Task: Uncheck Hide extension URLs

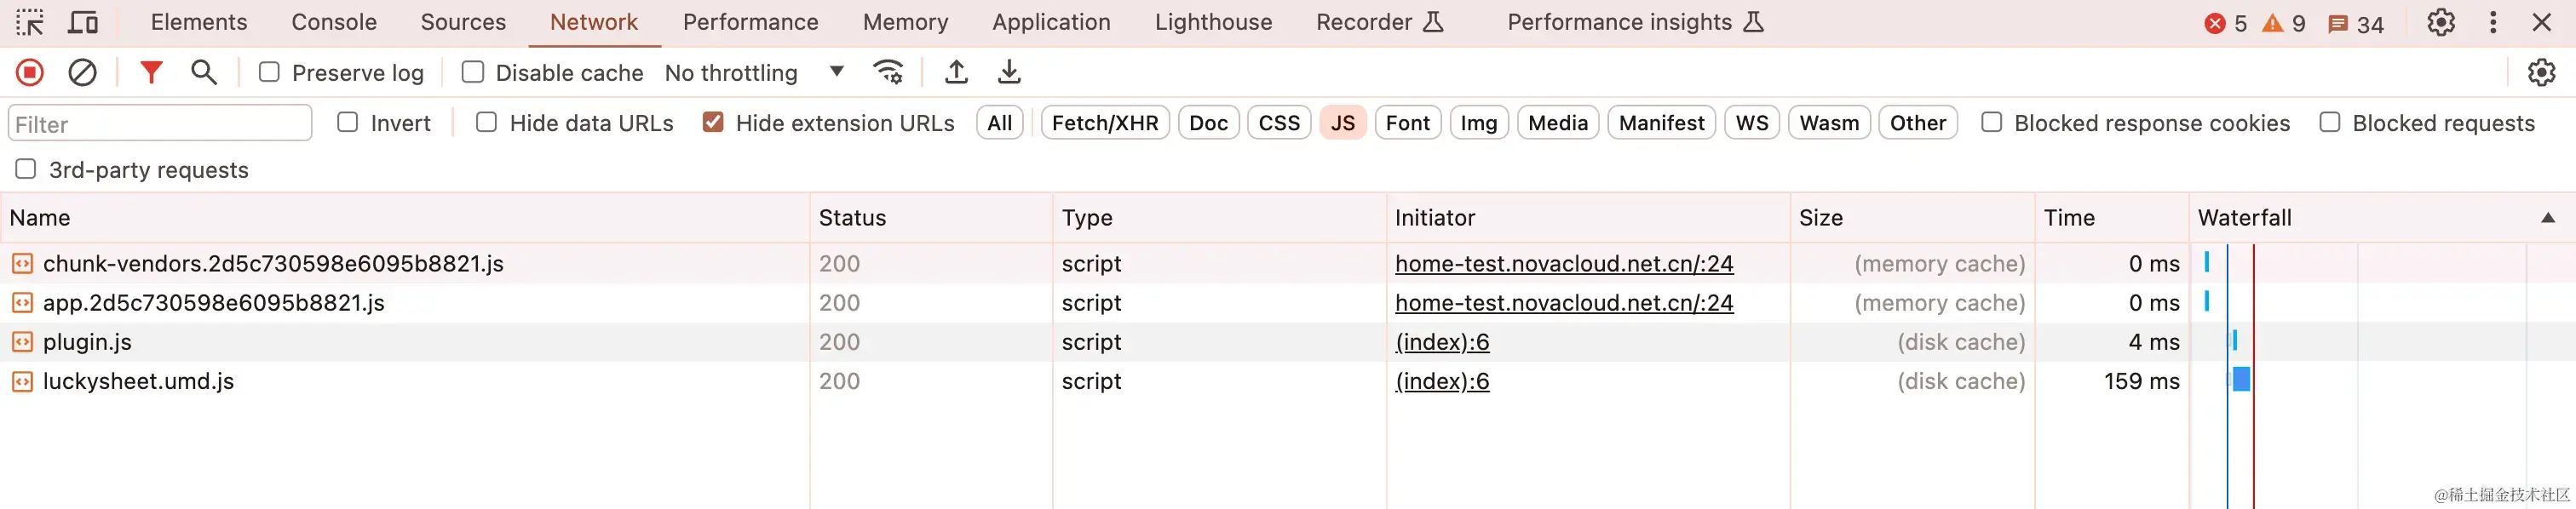Action: [x=713, y=123]
